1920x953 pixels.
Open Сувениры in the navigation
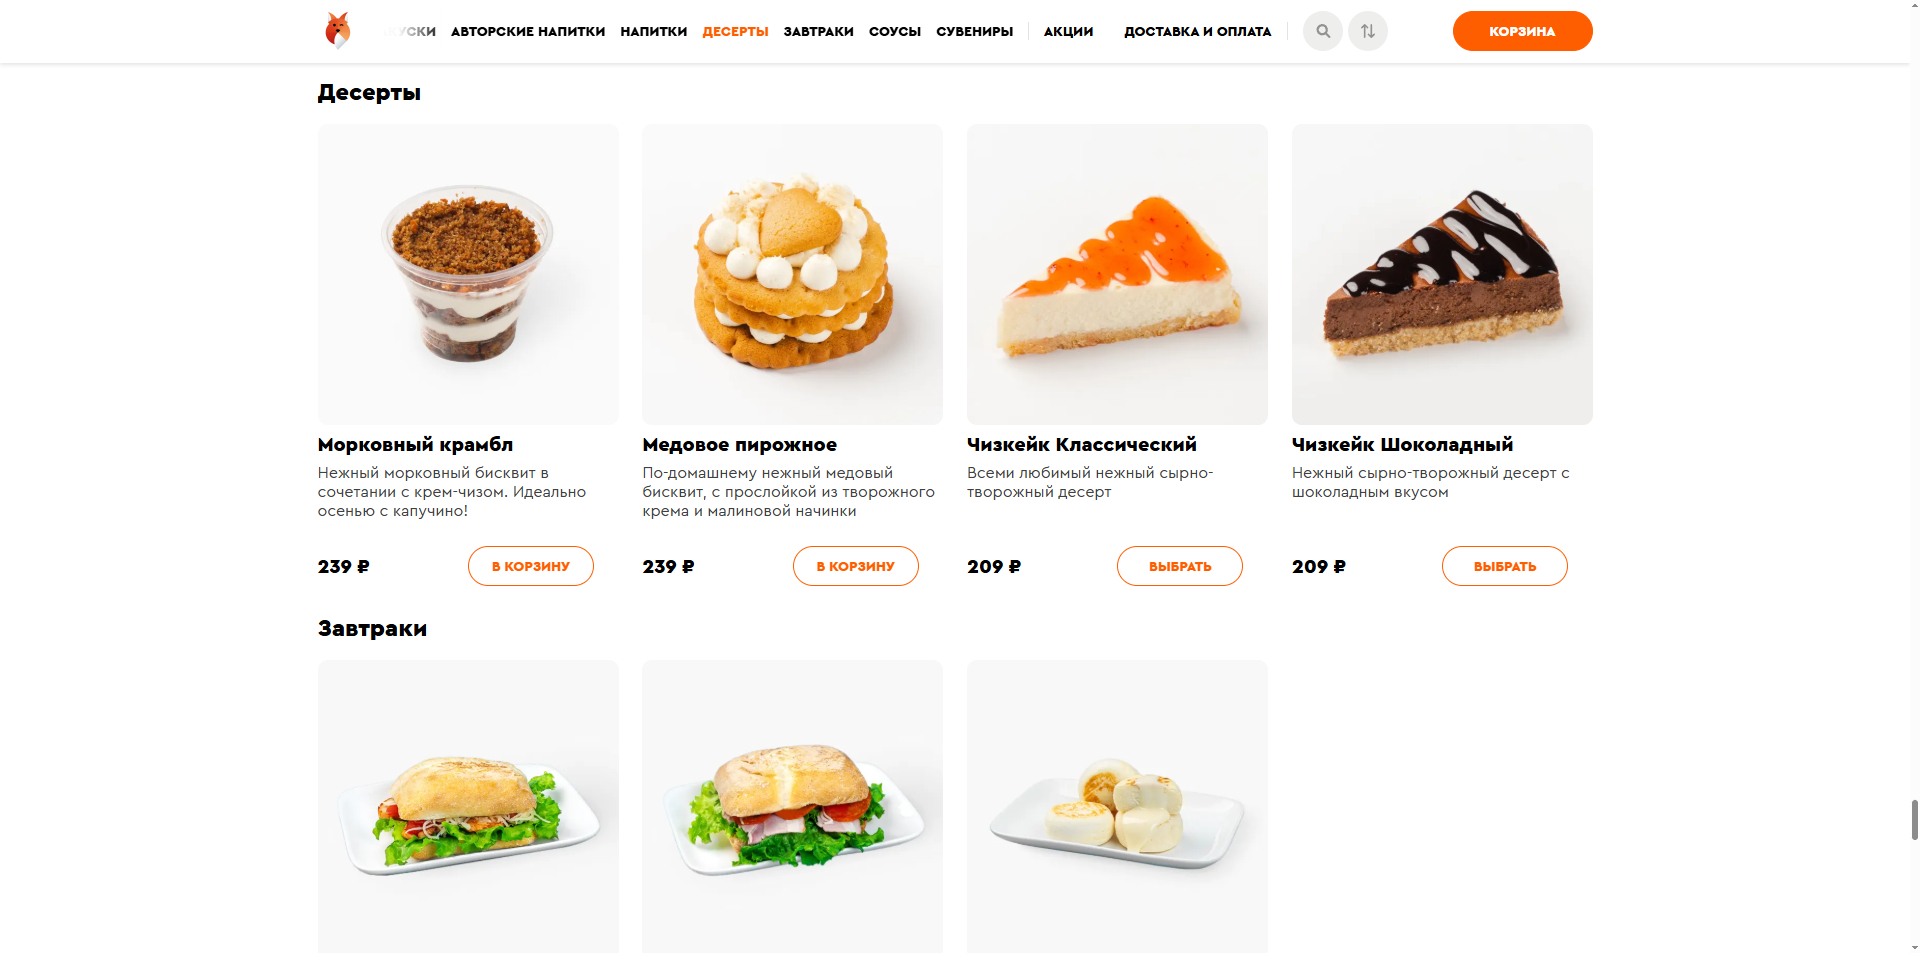974,31
